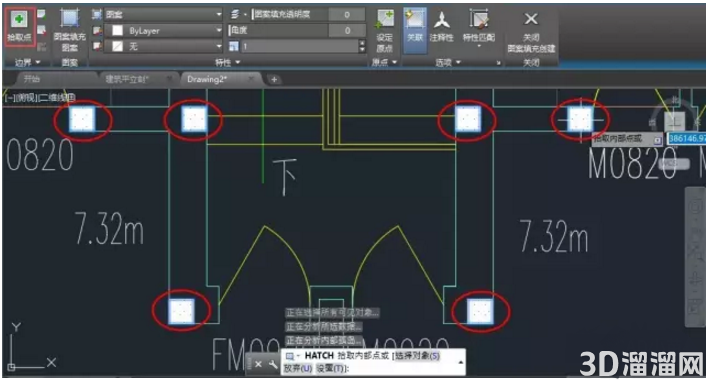The height and width of the screenshot is (380, 708).
Task: Decrease the hatch scale with down arrow
Action: point(362,49)
